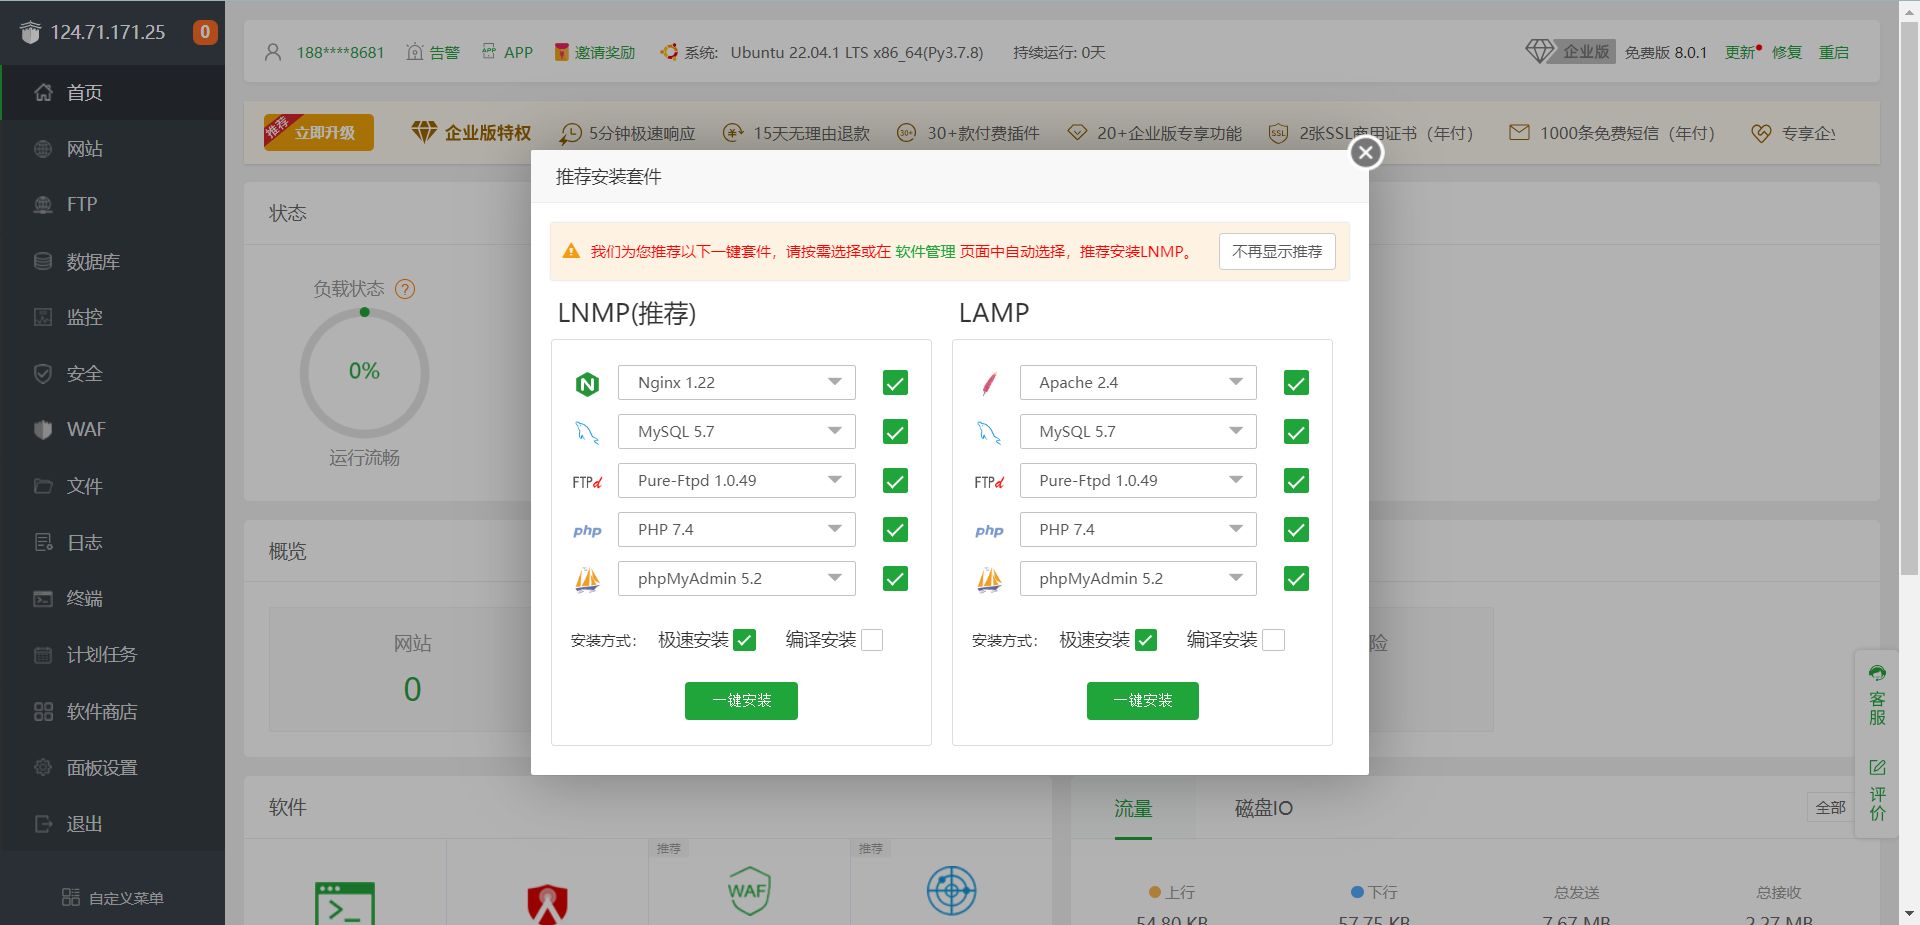Switch to the 流量 traffic tab
Image resolution: width=1920 pixels, height=925 pixels.
click(1133, 808)
